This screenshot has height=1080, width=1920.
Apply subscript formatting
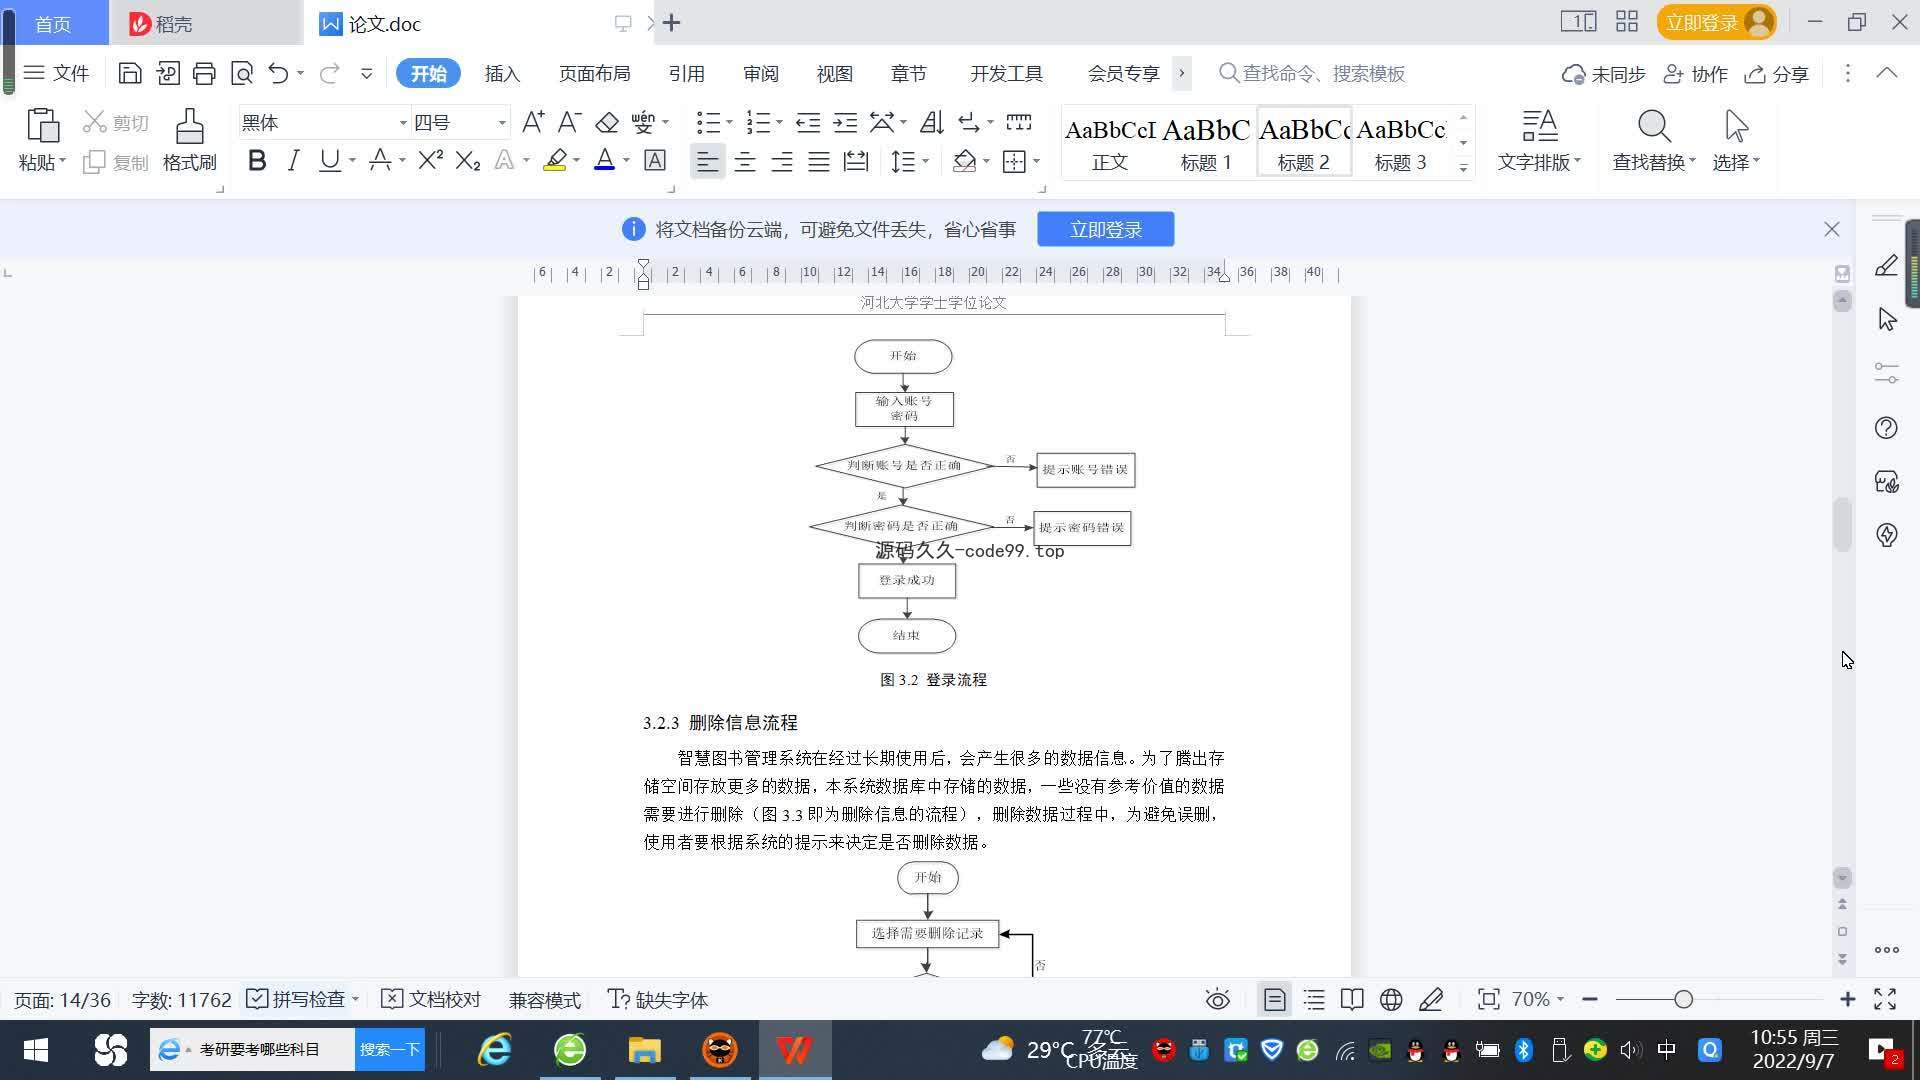tap(468, 160)
